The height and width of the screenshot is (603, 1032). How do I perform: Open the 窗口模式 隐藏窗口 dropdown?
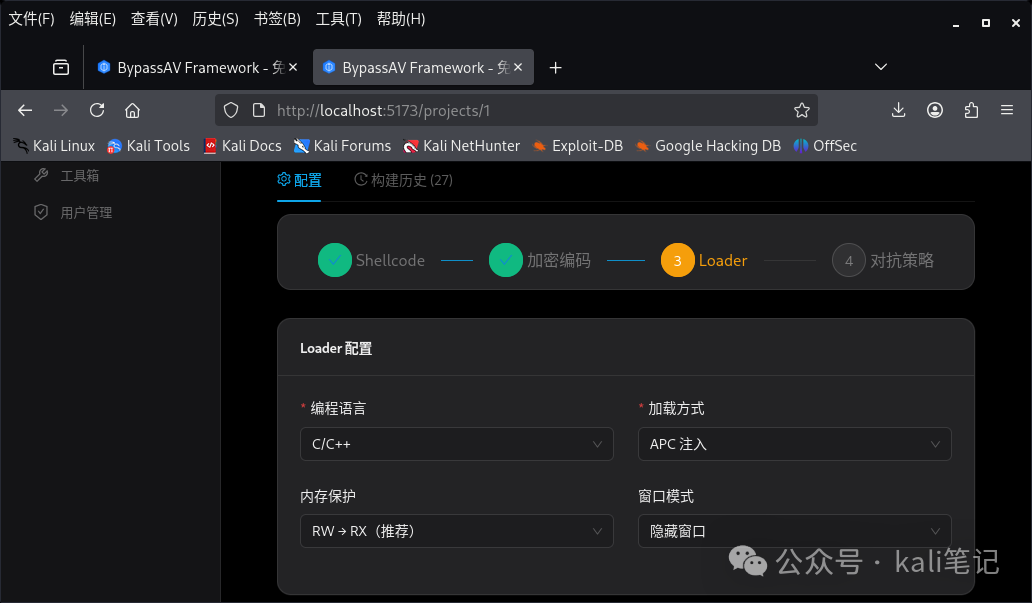(x=794, y=531)
